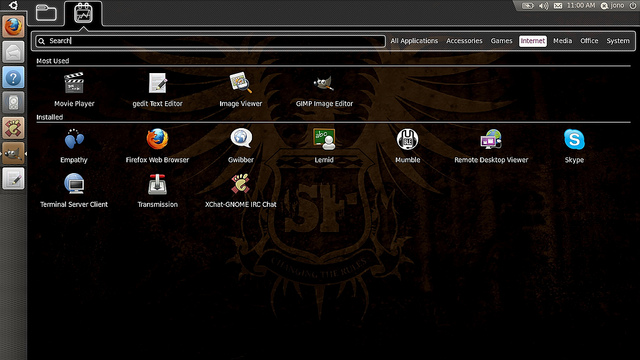640x360 pixels.
Task: Click into the Search field
Action: pyautogui.click(x=210, y=41)
